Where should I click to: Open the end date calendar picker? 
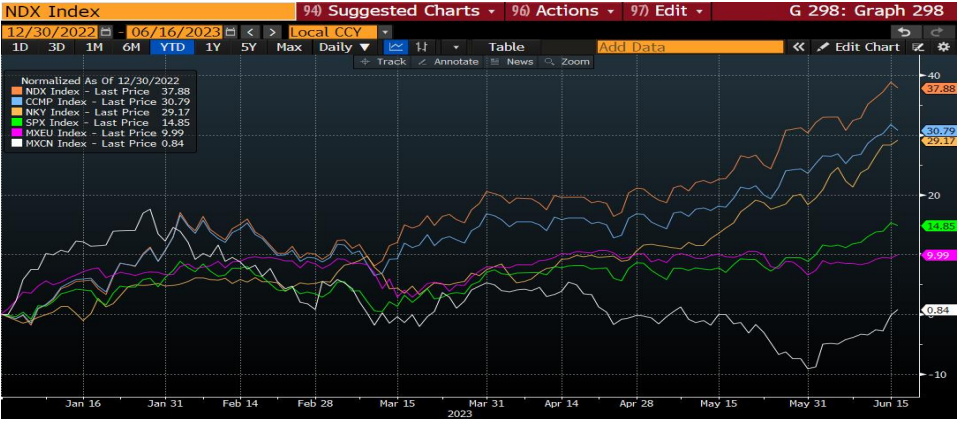[231, 32]
